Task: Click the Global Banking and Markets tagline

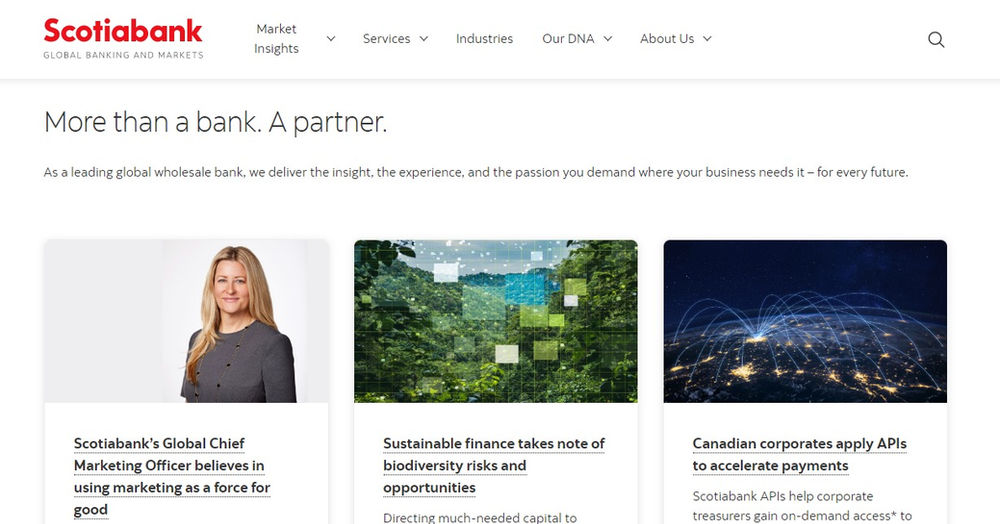Action: click(x=123, y=55)
